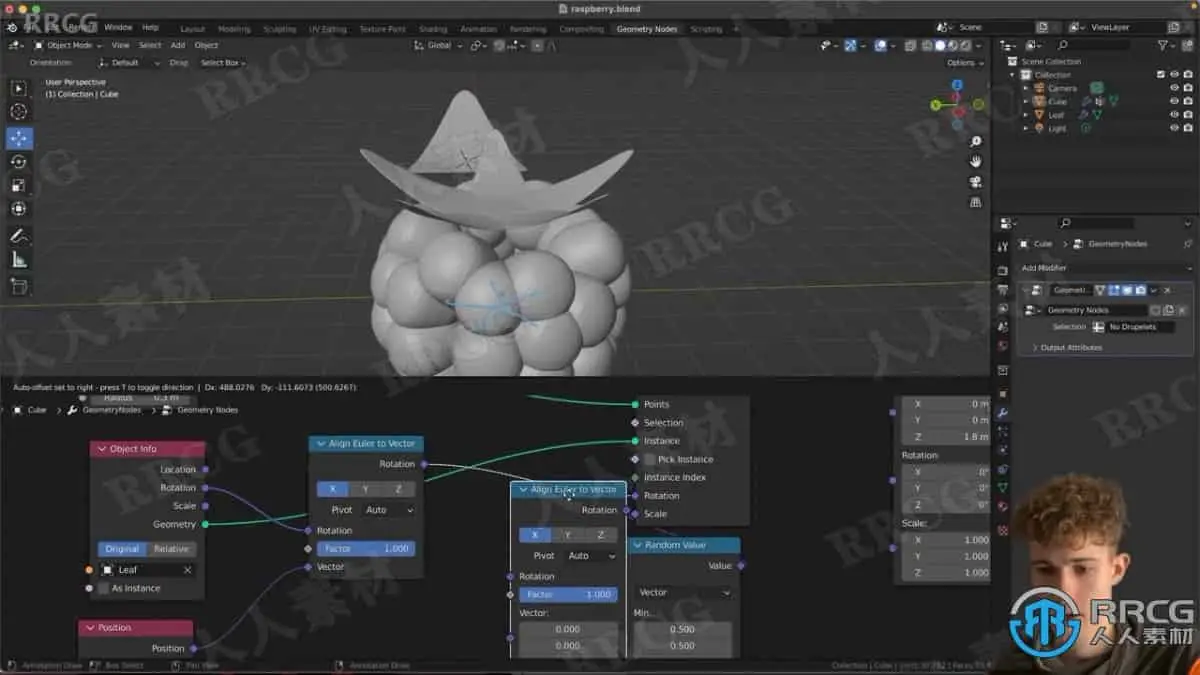
Task: Toggle visibility eye for Light in outliner
Action: [1174, 128]
